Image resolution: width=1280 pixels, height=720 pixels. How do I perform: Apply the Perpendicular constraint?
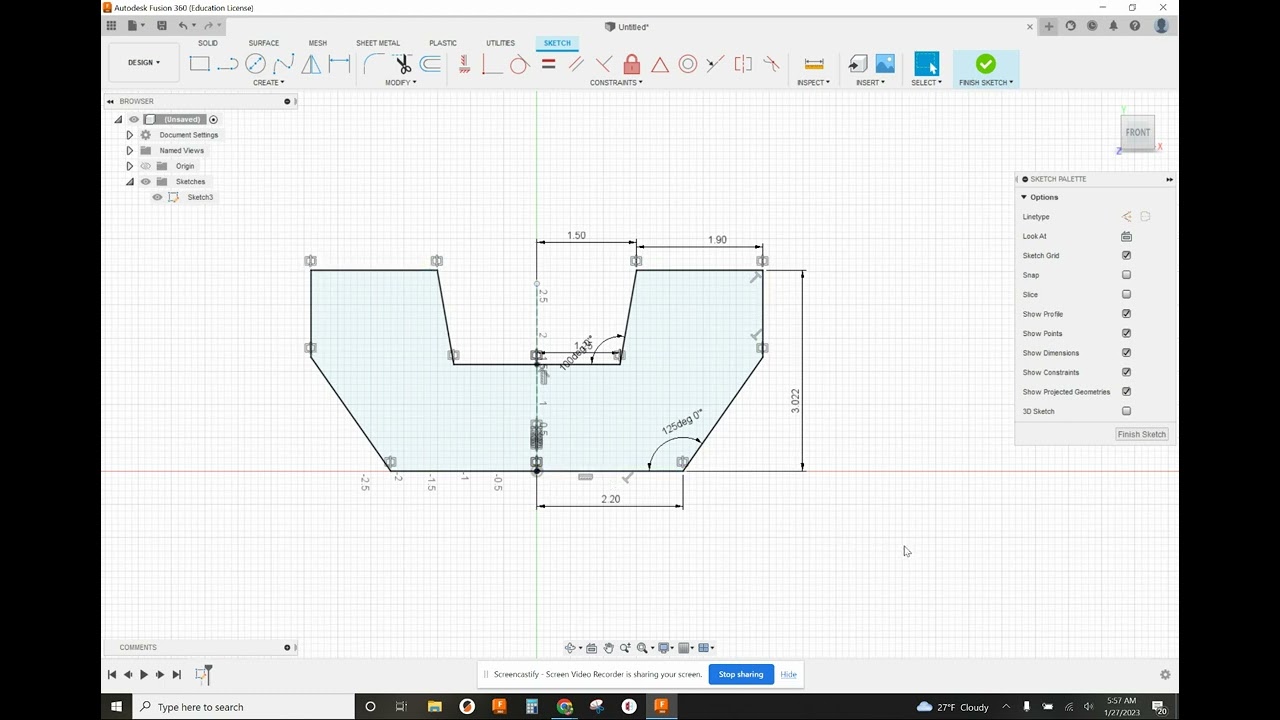604,64
